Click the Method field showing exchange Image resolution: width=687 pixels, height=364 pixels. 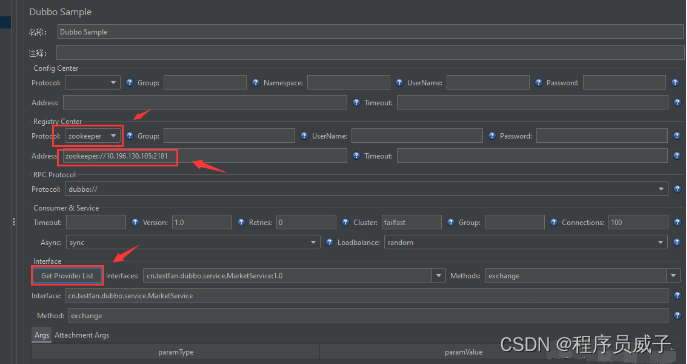pos(368,315)
